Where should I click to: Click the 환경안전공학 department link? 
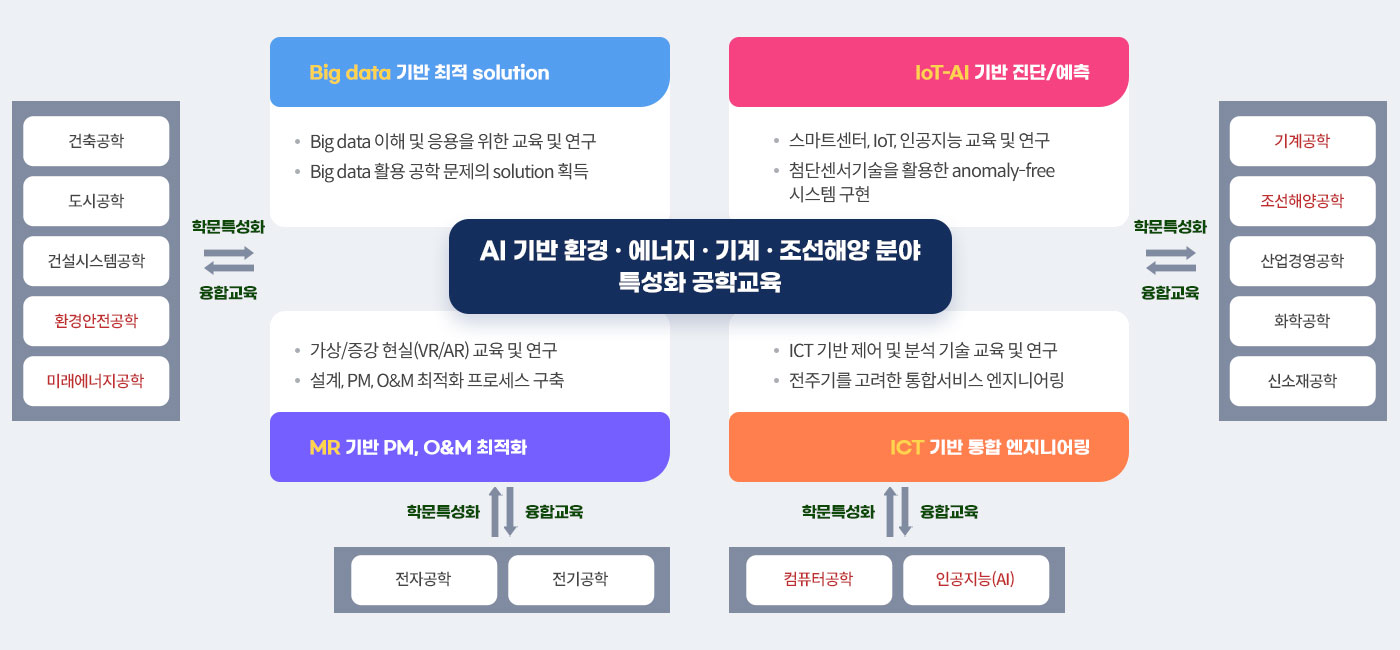[96, 321]
